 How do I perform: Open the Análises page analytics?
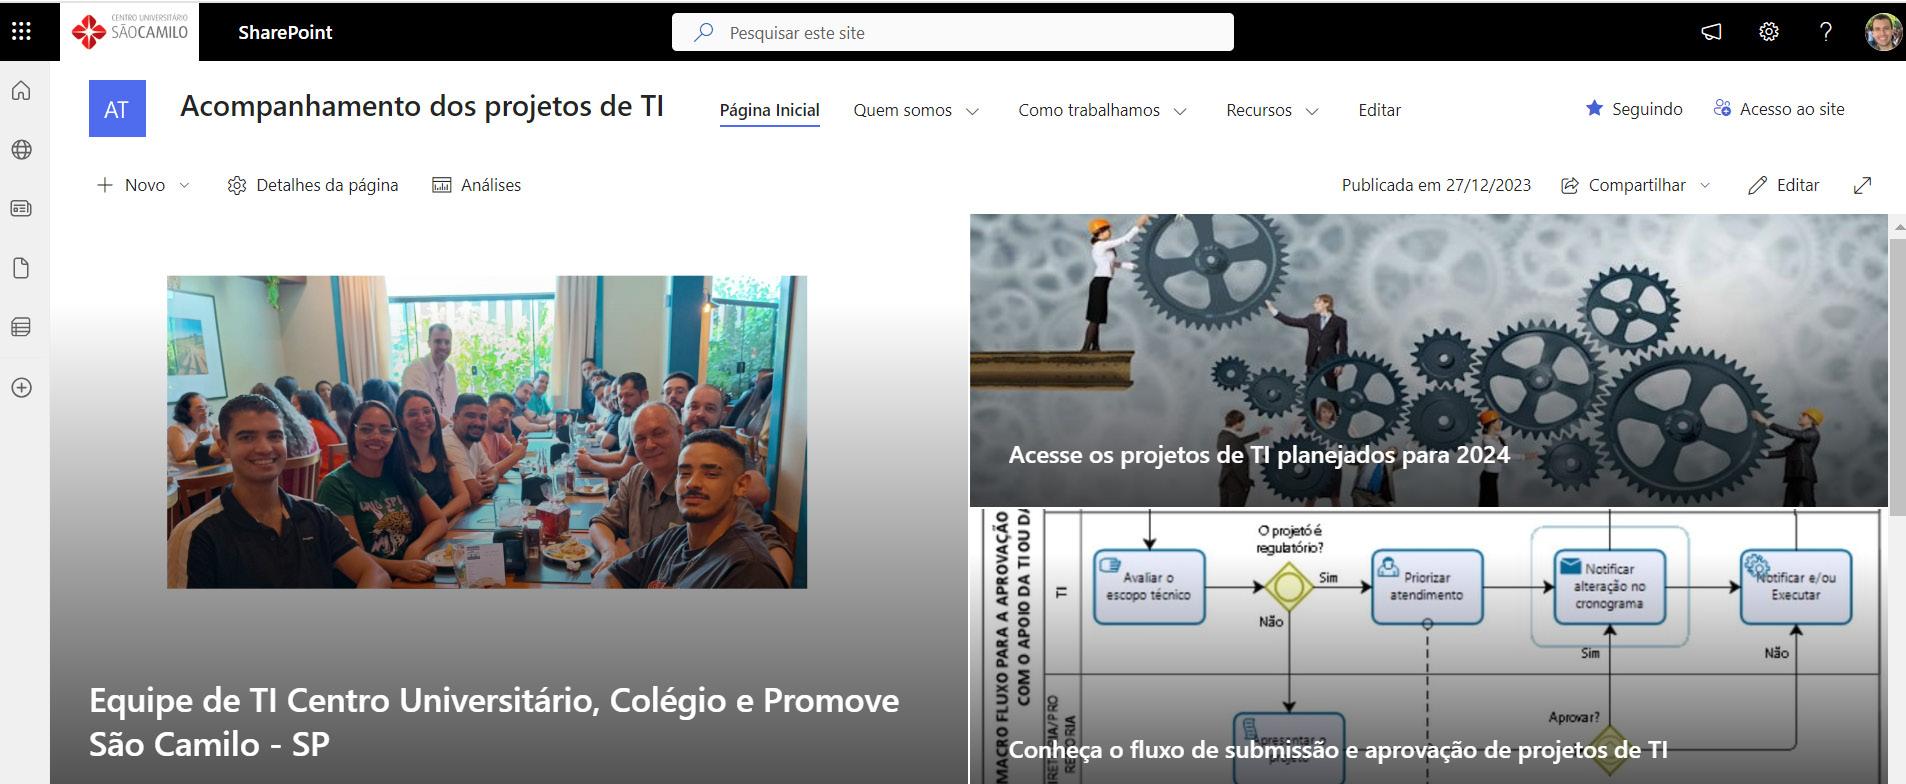pyautogui.click(x=476, y=185)
